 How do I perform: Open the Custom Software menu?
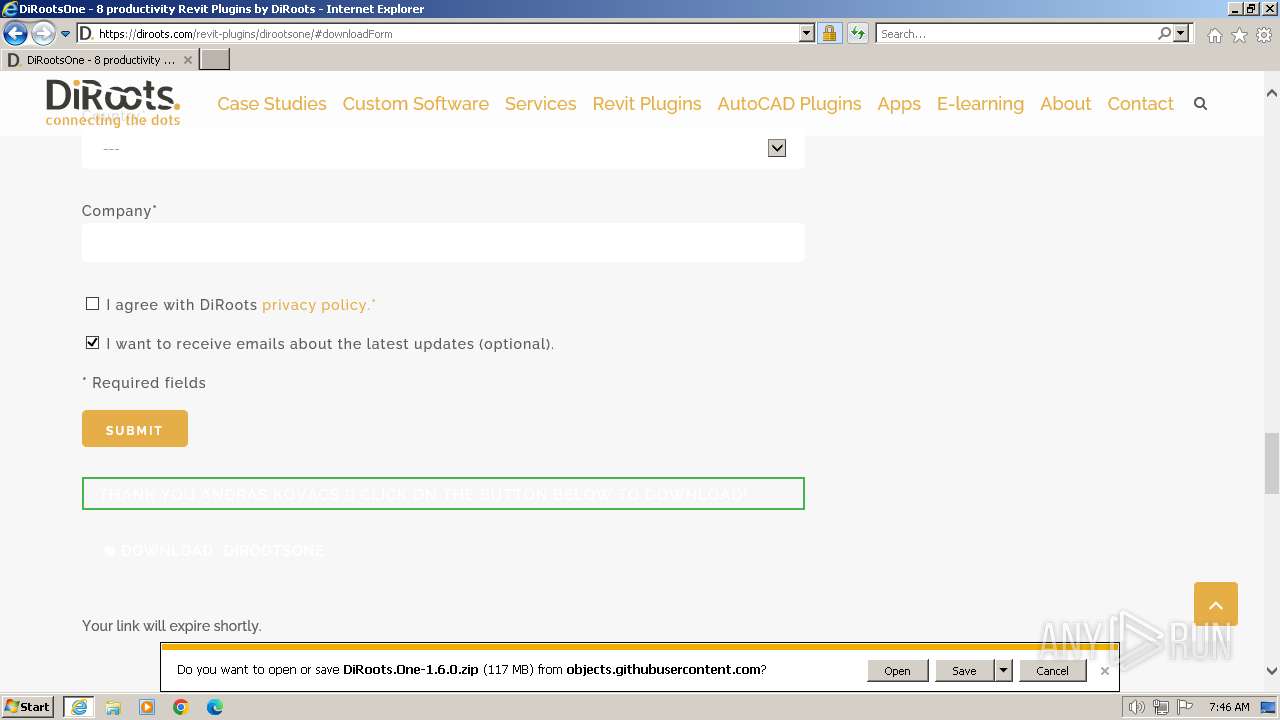coord(416,104)
